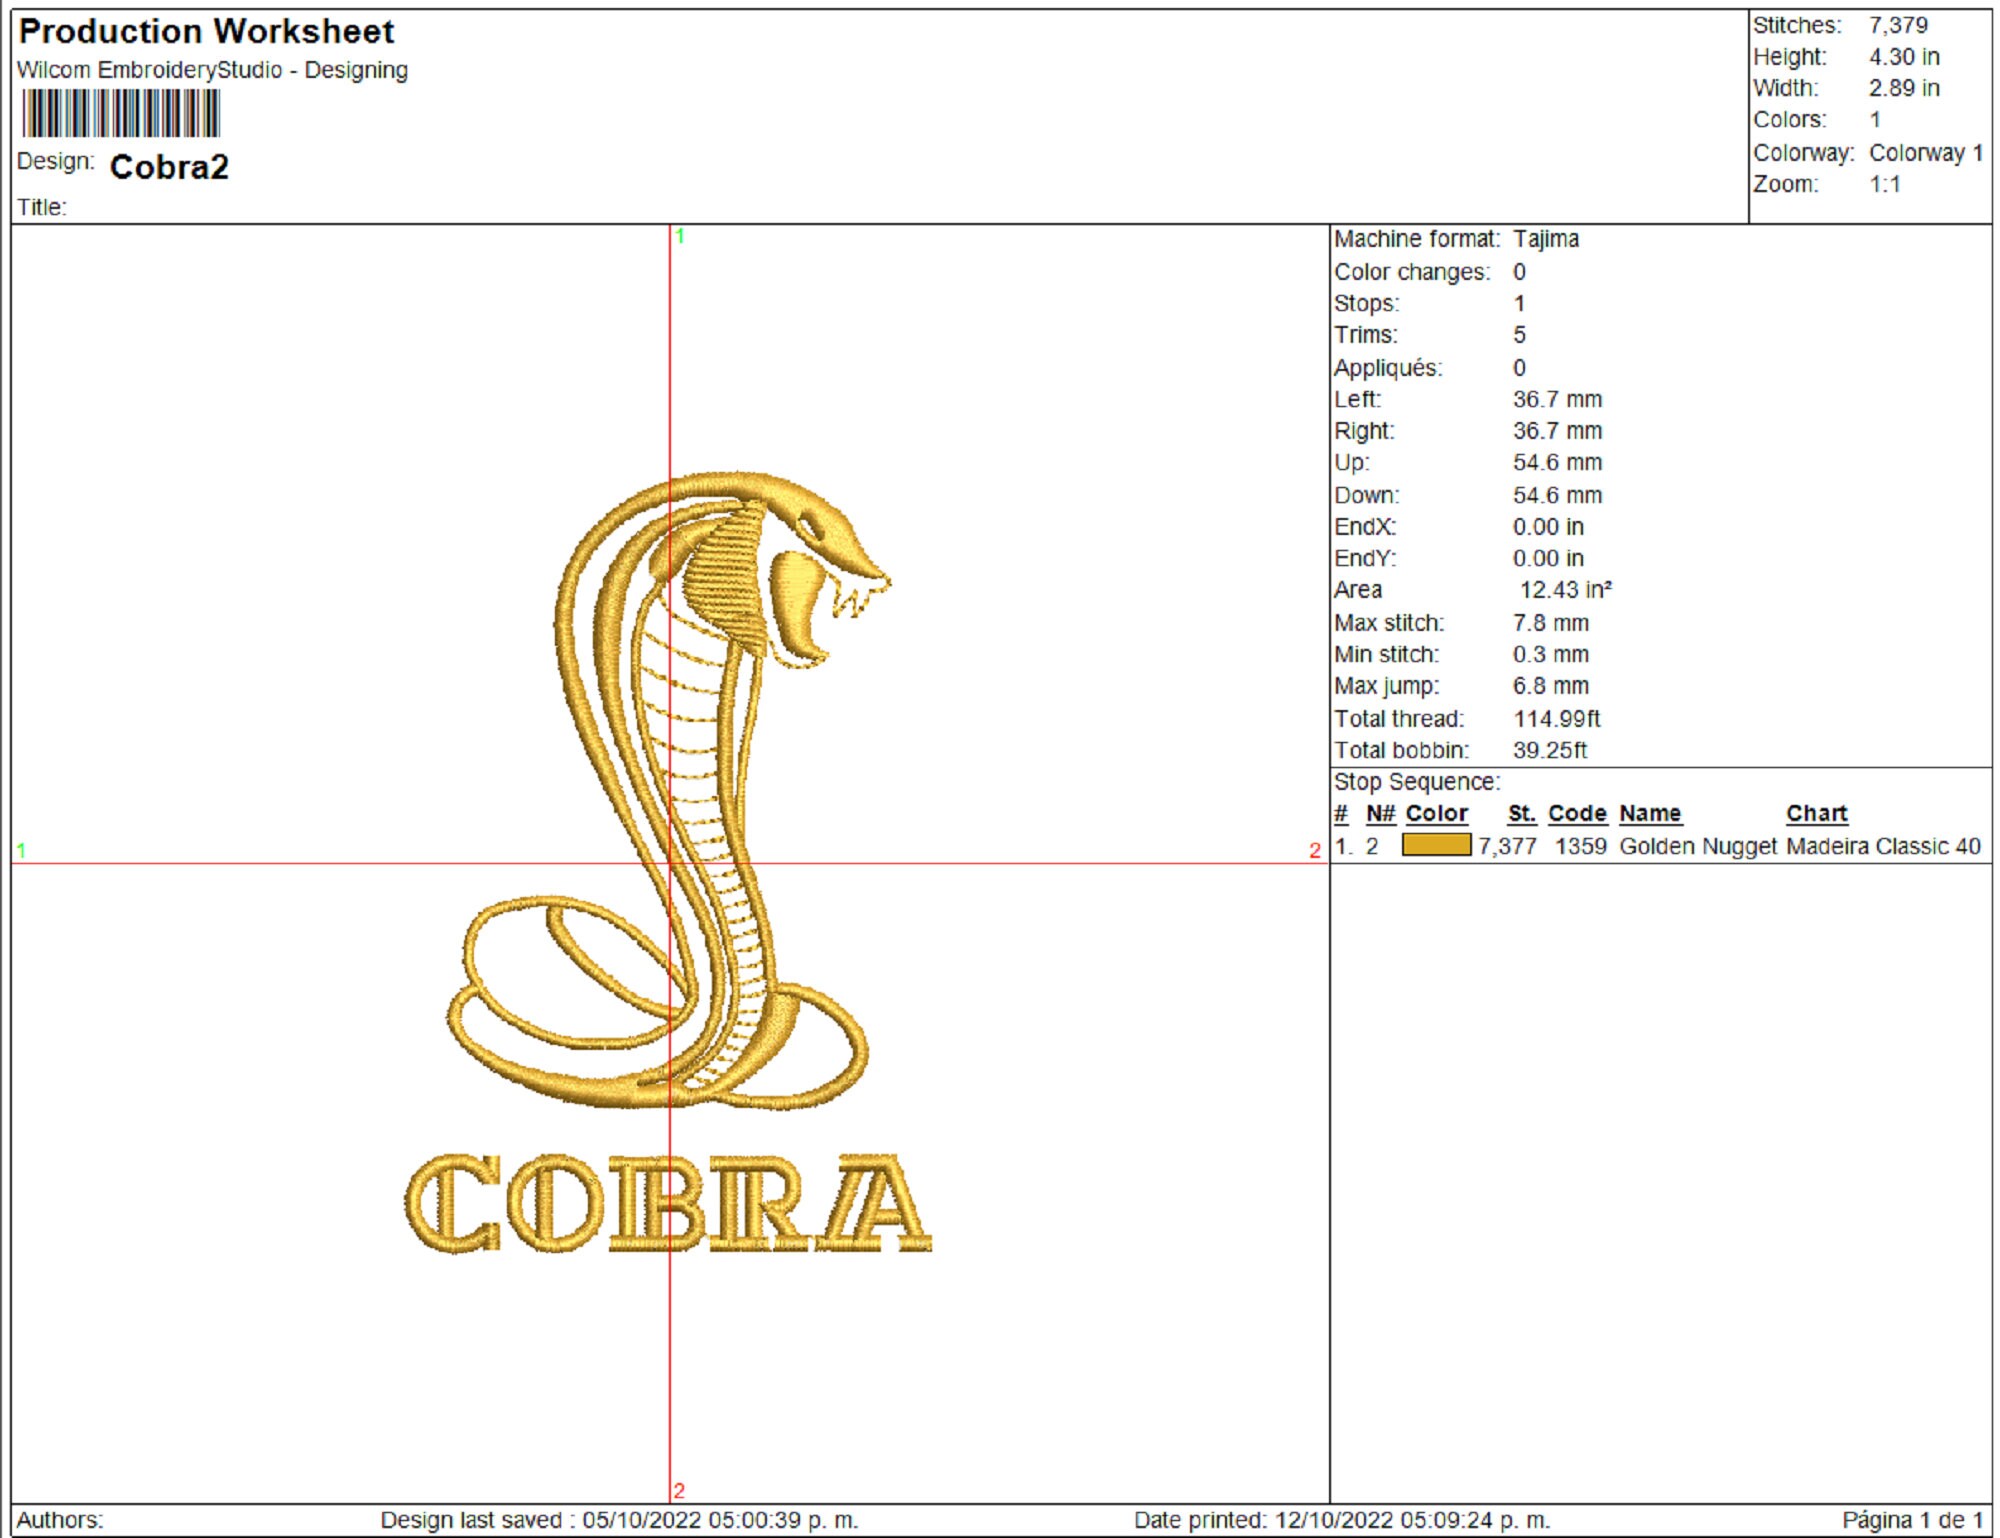Viewport: 2000px width, 1538px height.
Task: Click the 'Title:' label
Action: pos(41,207)
